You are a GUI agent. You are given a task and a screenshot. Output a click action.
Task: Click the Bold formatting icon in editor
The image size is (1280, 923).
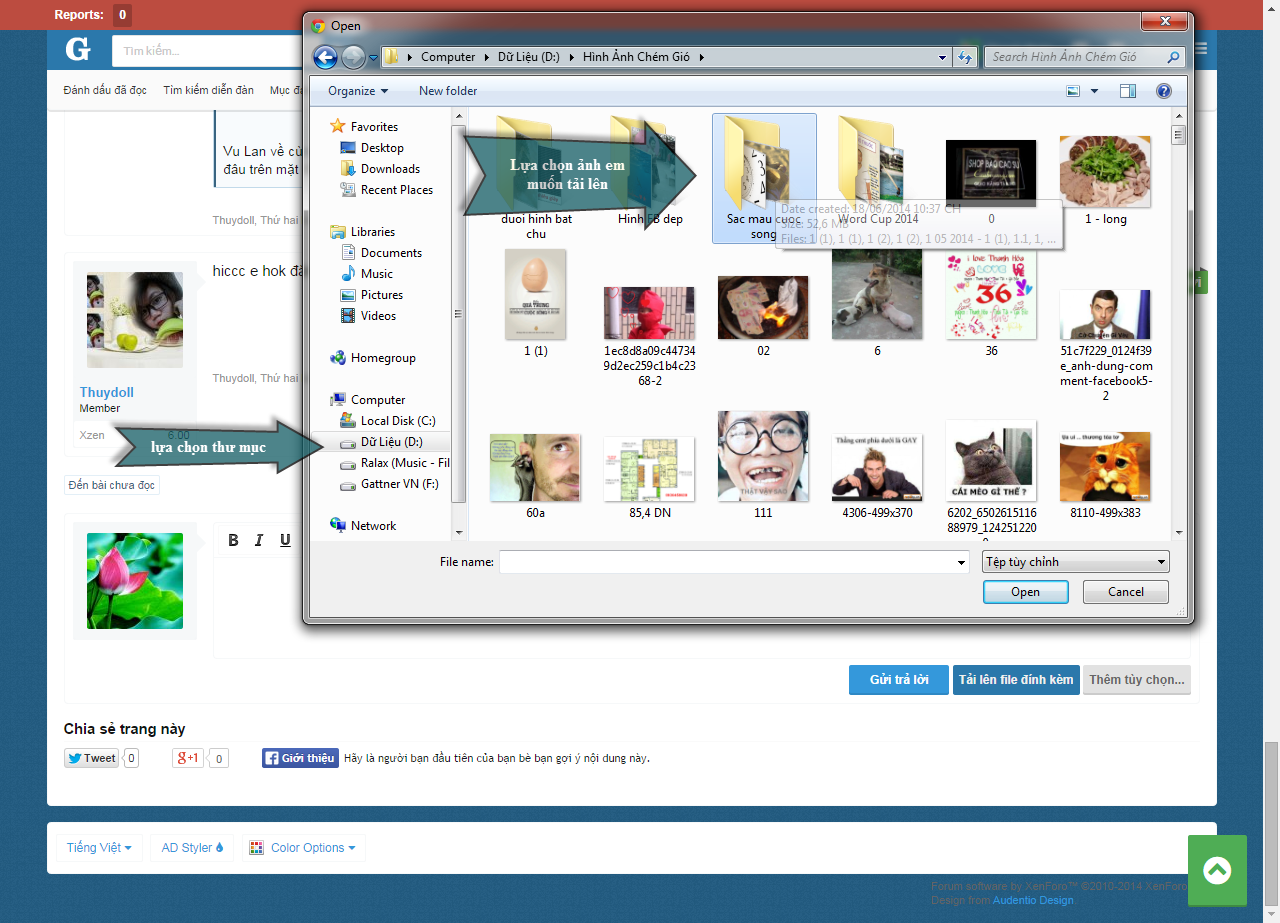pos(233,540)
